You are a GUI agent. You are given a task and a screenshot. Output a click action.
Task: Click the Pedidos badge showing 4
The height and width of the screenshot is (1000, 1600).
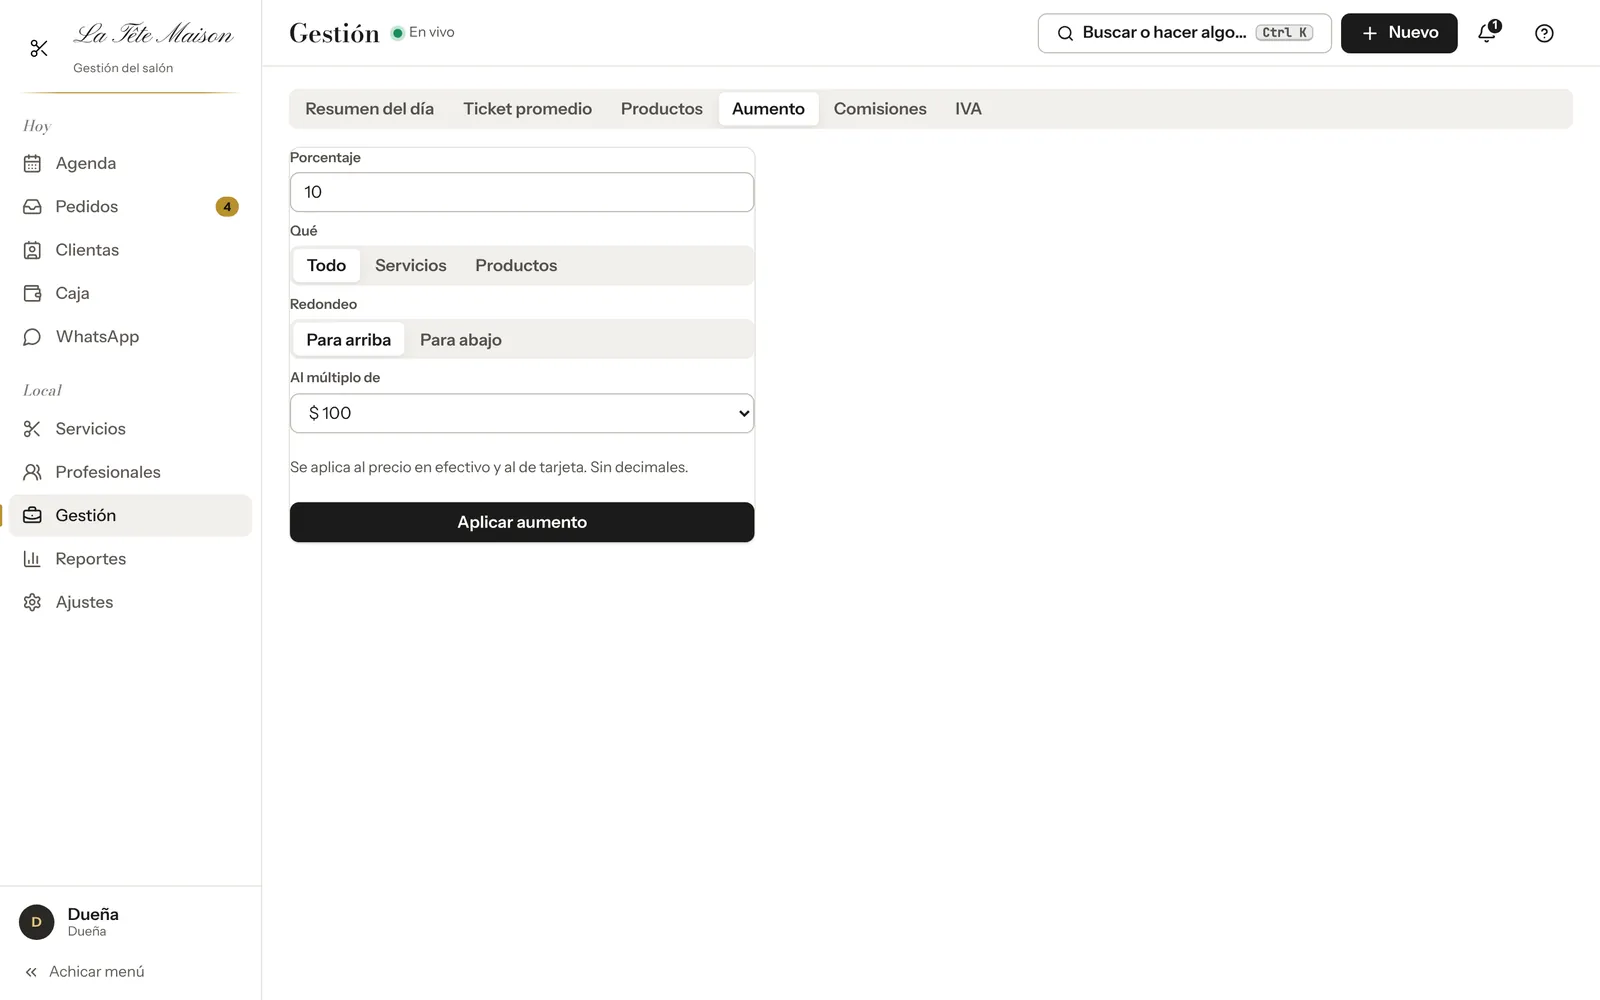pos(227,207)
